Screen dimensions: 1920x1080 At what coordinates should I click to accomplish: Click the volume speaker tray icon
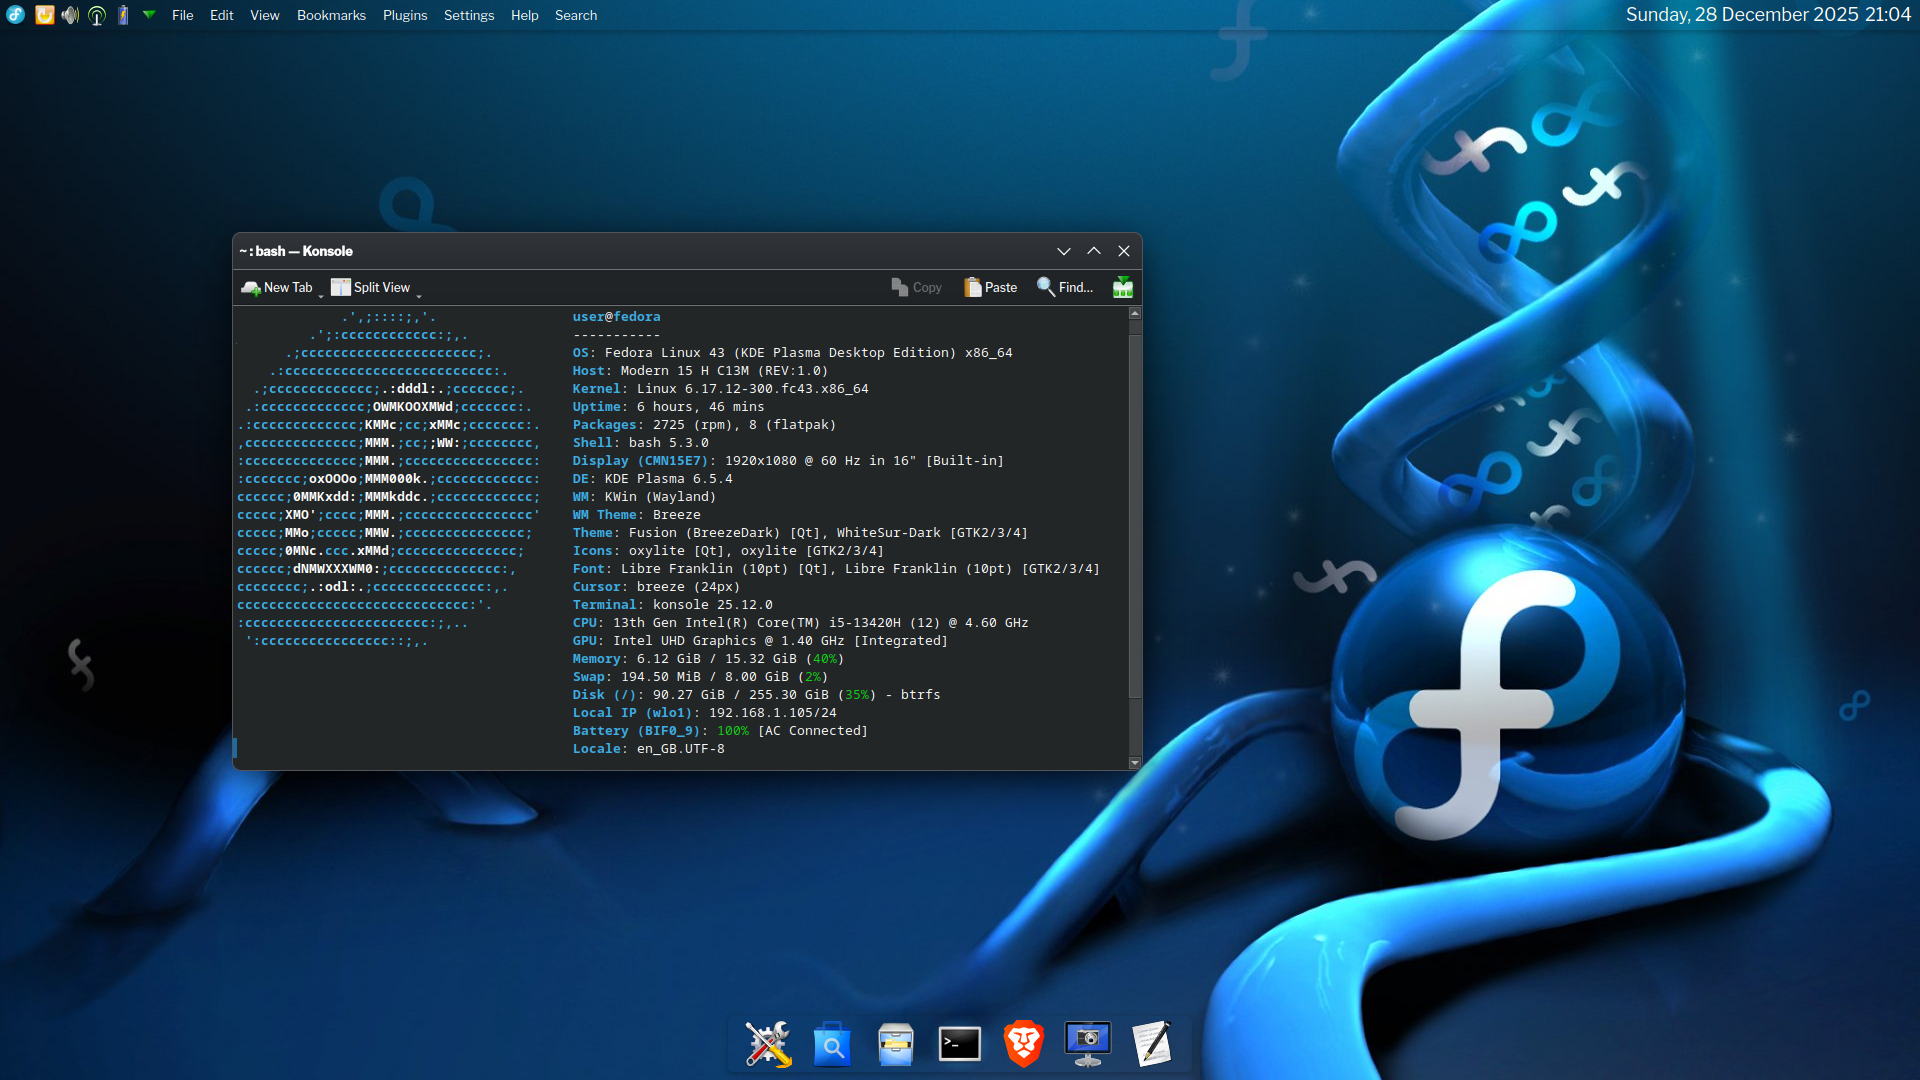pyautogui.click(x=70, y=15)
